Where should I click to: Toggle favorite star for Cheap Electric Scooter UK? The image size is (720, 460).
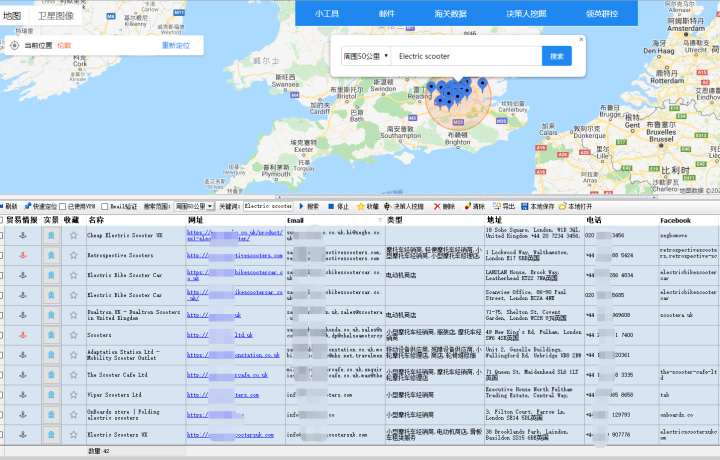(x=73, y=236)
